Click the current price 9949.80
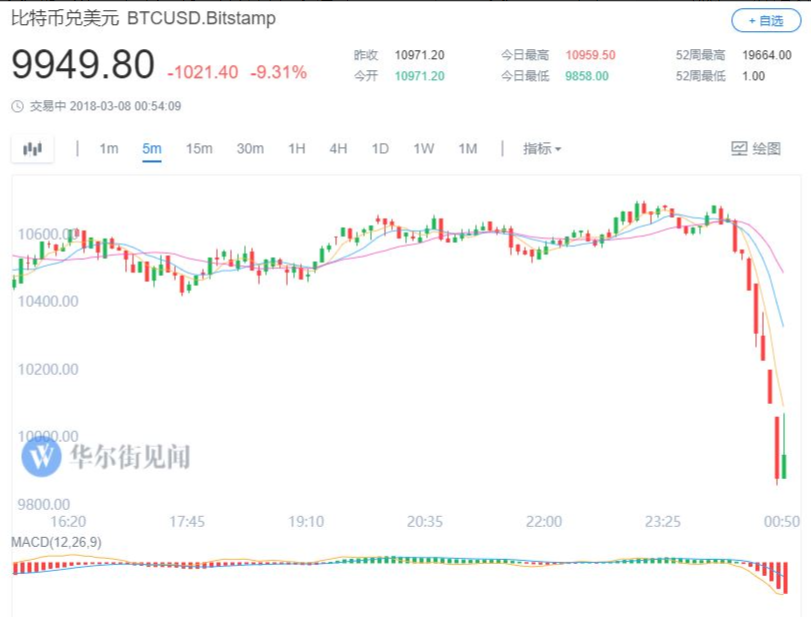Viewport: 811px width, 617px height. point(83,67)
